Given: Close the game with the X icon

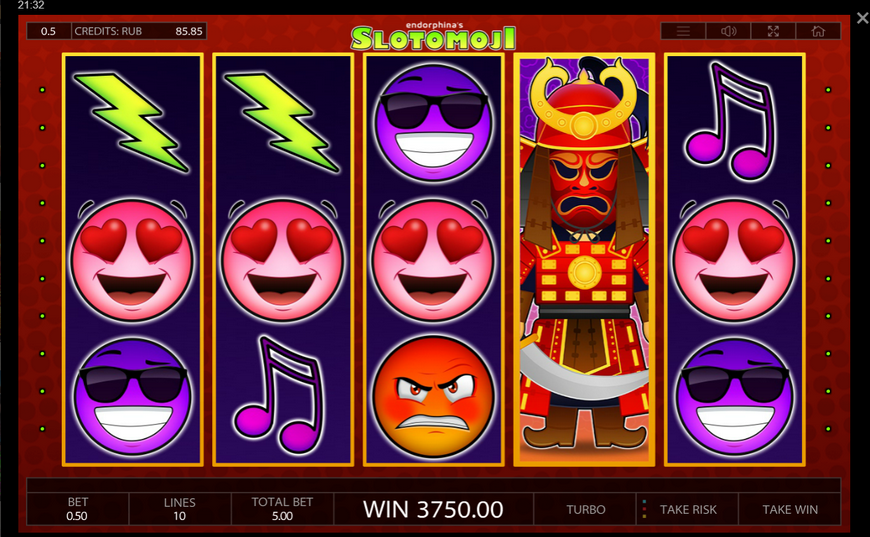Looking at the screenshot, I should (862, 18).
